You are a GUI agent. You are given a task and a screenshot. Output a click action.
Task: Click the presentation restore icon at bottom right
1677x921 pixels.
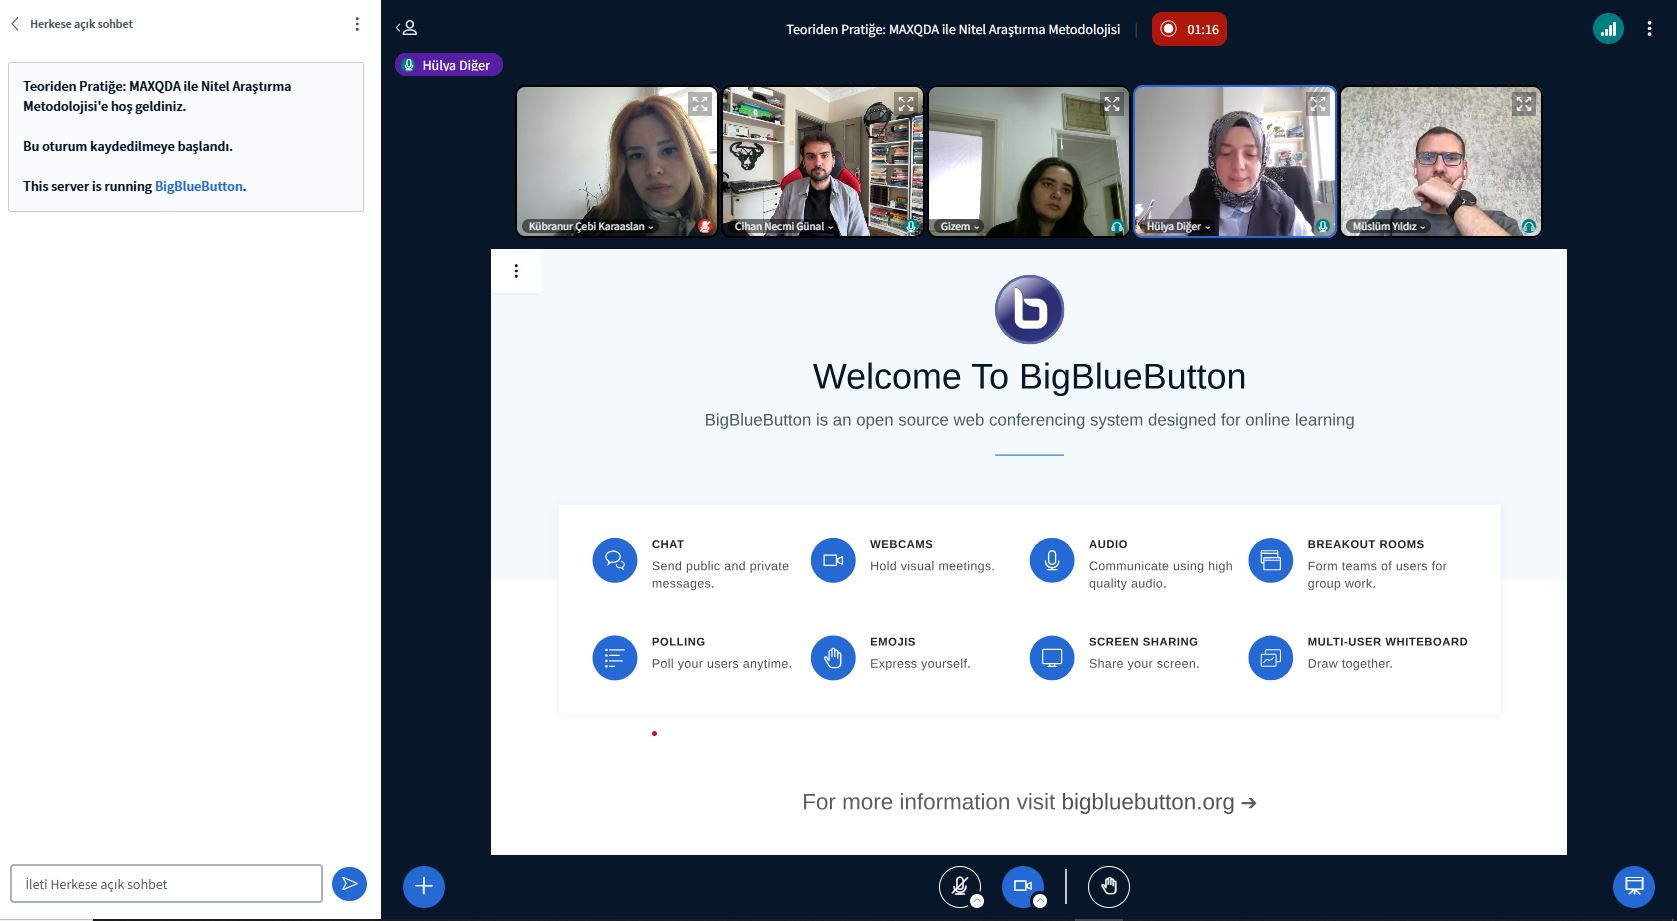1633,886
